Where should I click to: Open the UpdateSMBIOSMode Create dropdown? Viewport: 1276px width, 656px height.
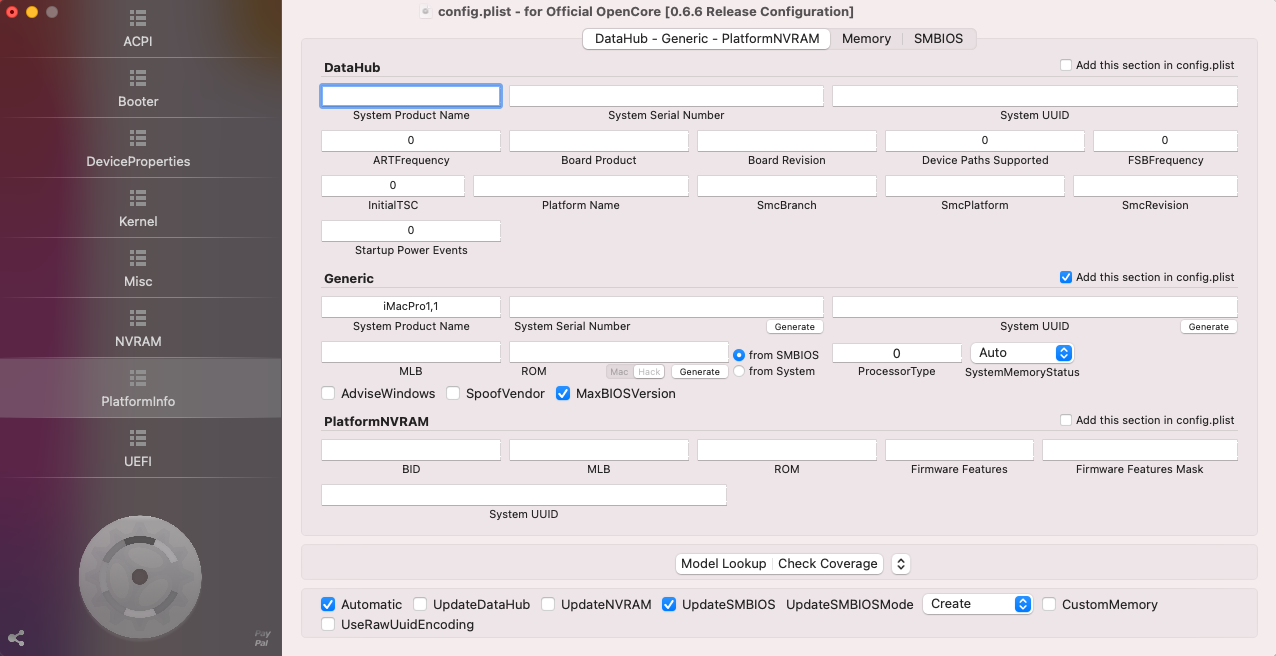tap(977, 604)
